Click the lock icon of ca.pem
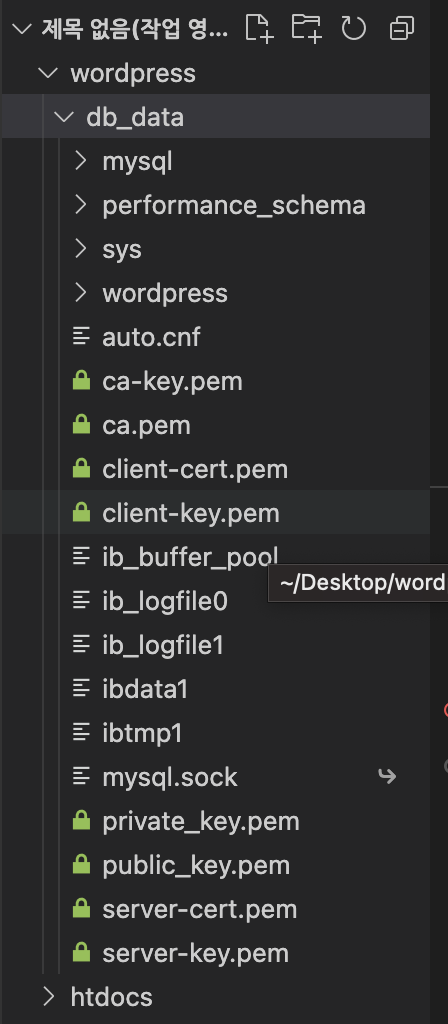The width and height of the screenshot is (448, 1024). [x=81, y=424]
